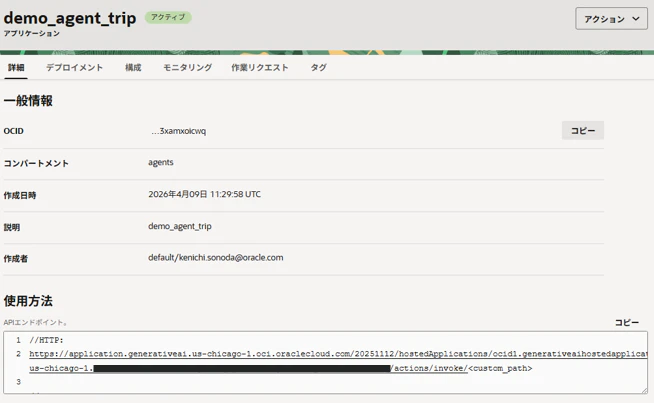Open the 作業リクエスト tab

[x=260, y=68]
